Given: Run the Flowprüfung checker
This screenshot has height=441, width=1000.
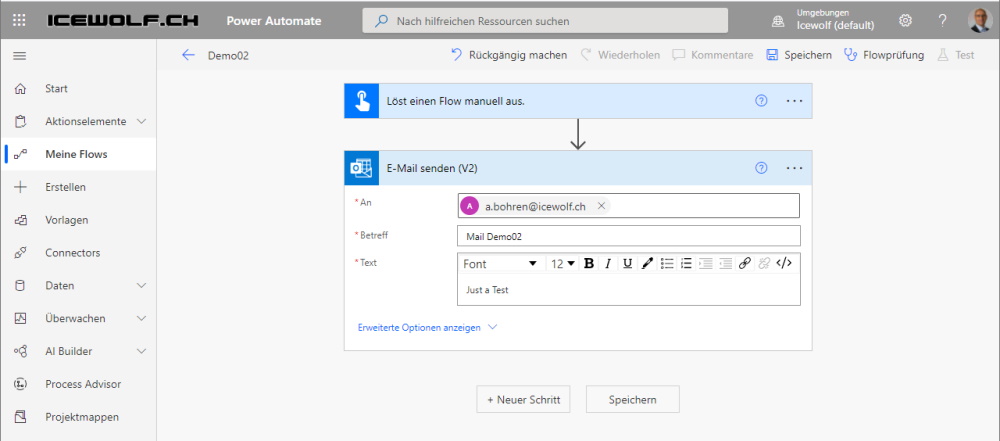Looking at the screenshot, I should coord(884,55).
